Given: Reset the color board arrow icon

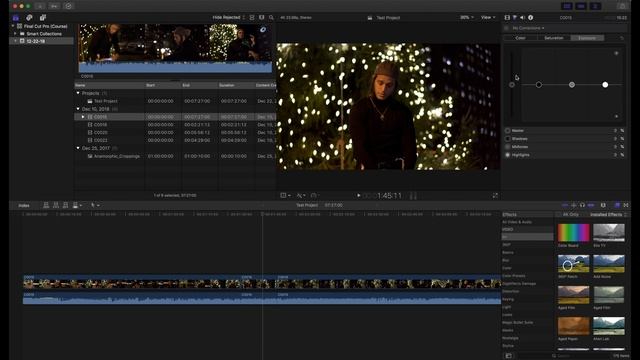Looking at the screenshot, I should [622, 38].
